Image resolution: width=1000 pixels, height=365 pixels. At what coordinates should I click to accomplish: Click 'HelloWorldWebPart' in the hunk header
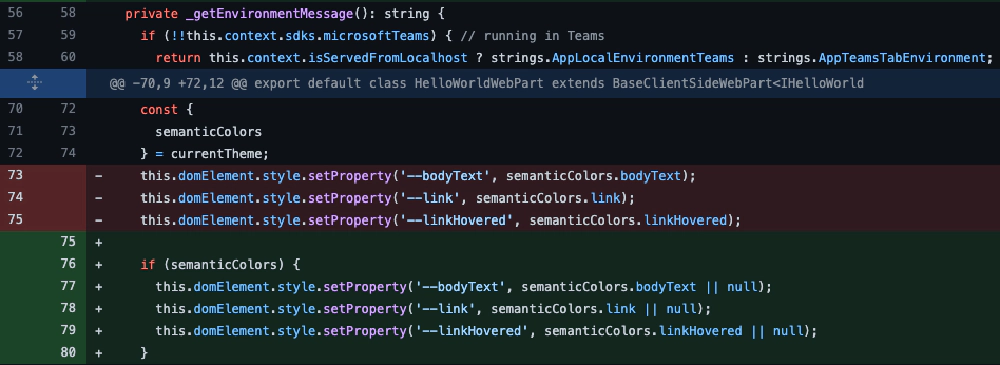(478, 83)
